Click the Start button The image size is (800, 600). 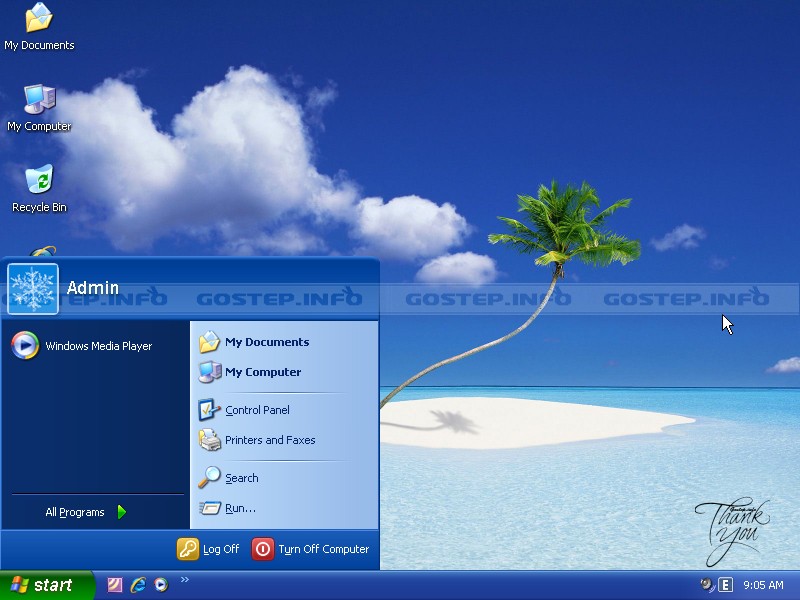pyautogui.click(x=45, y=585)
